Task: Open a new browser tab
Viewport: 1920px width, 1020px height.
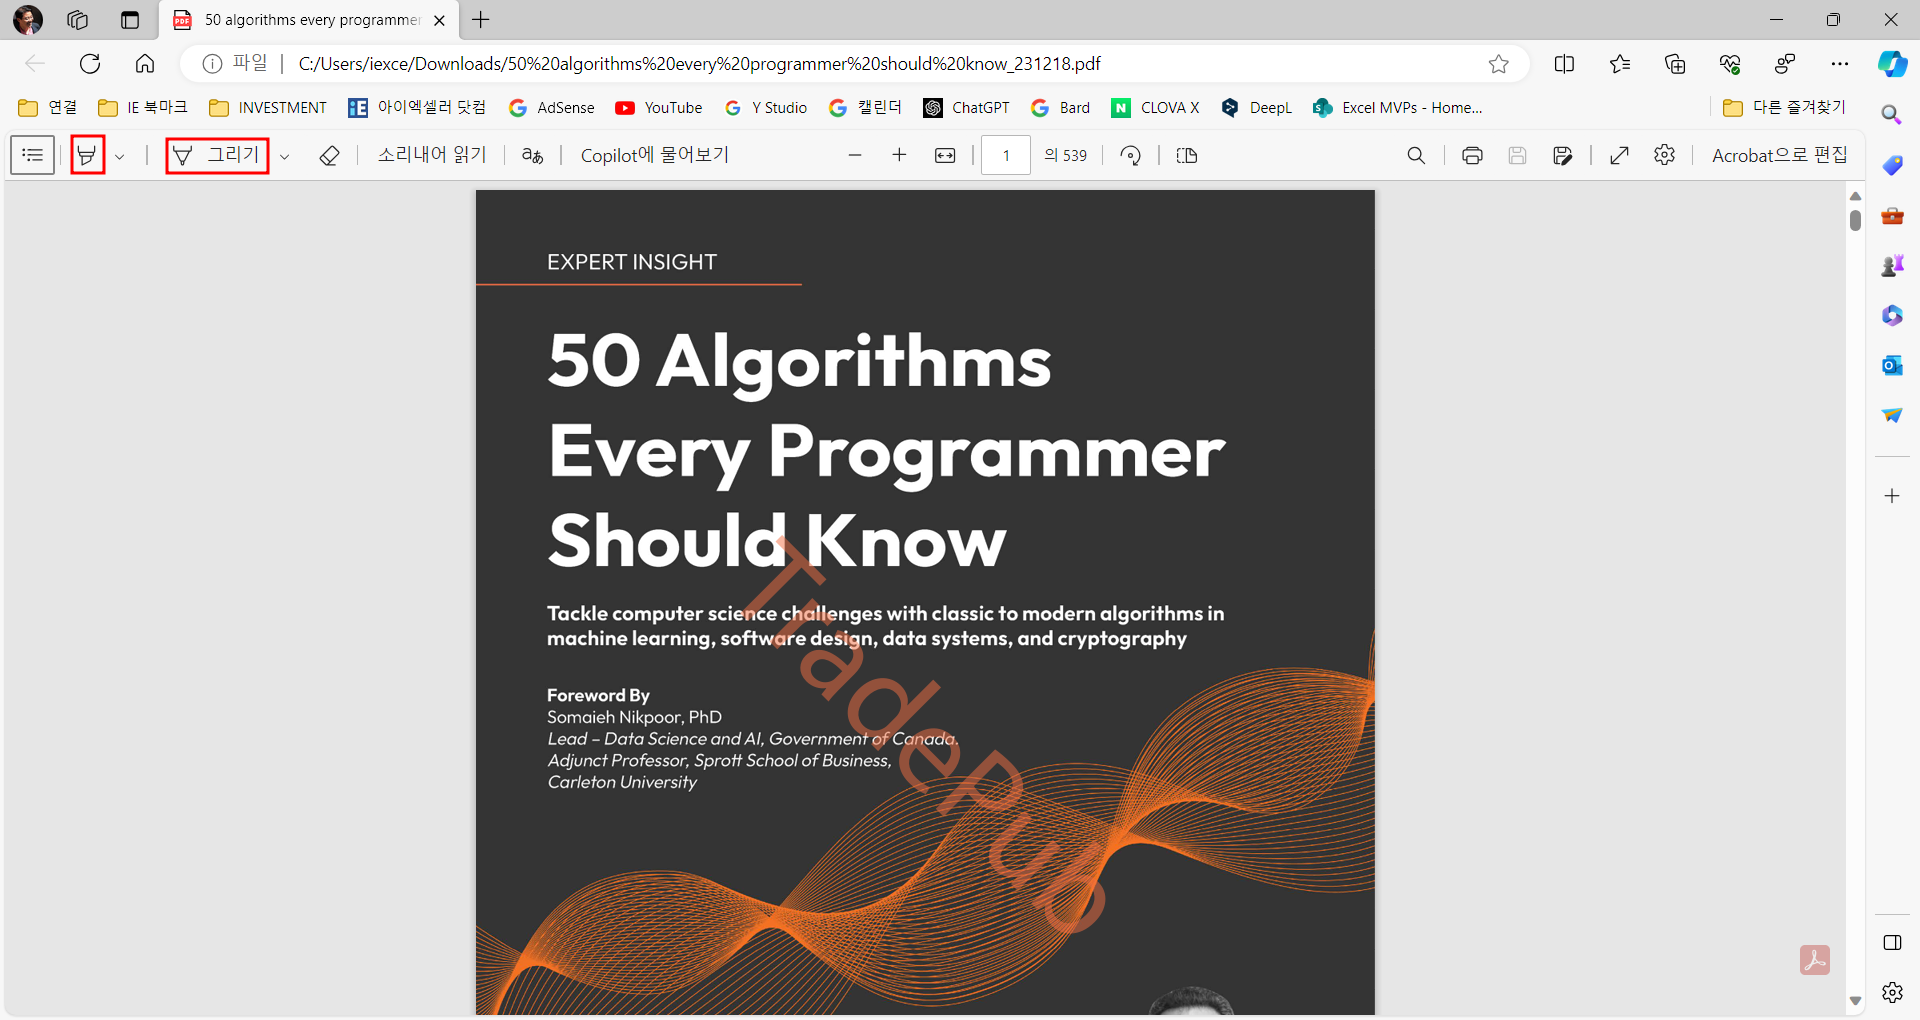Action: pyautogui.click(x=481, y=20)
